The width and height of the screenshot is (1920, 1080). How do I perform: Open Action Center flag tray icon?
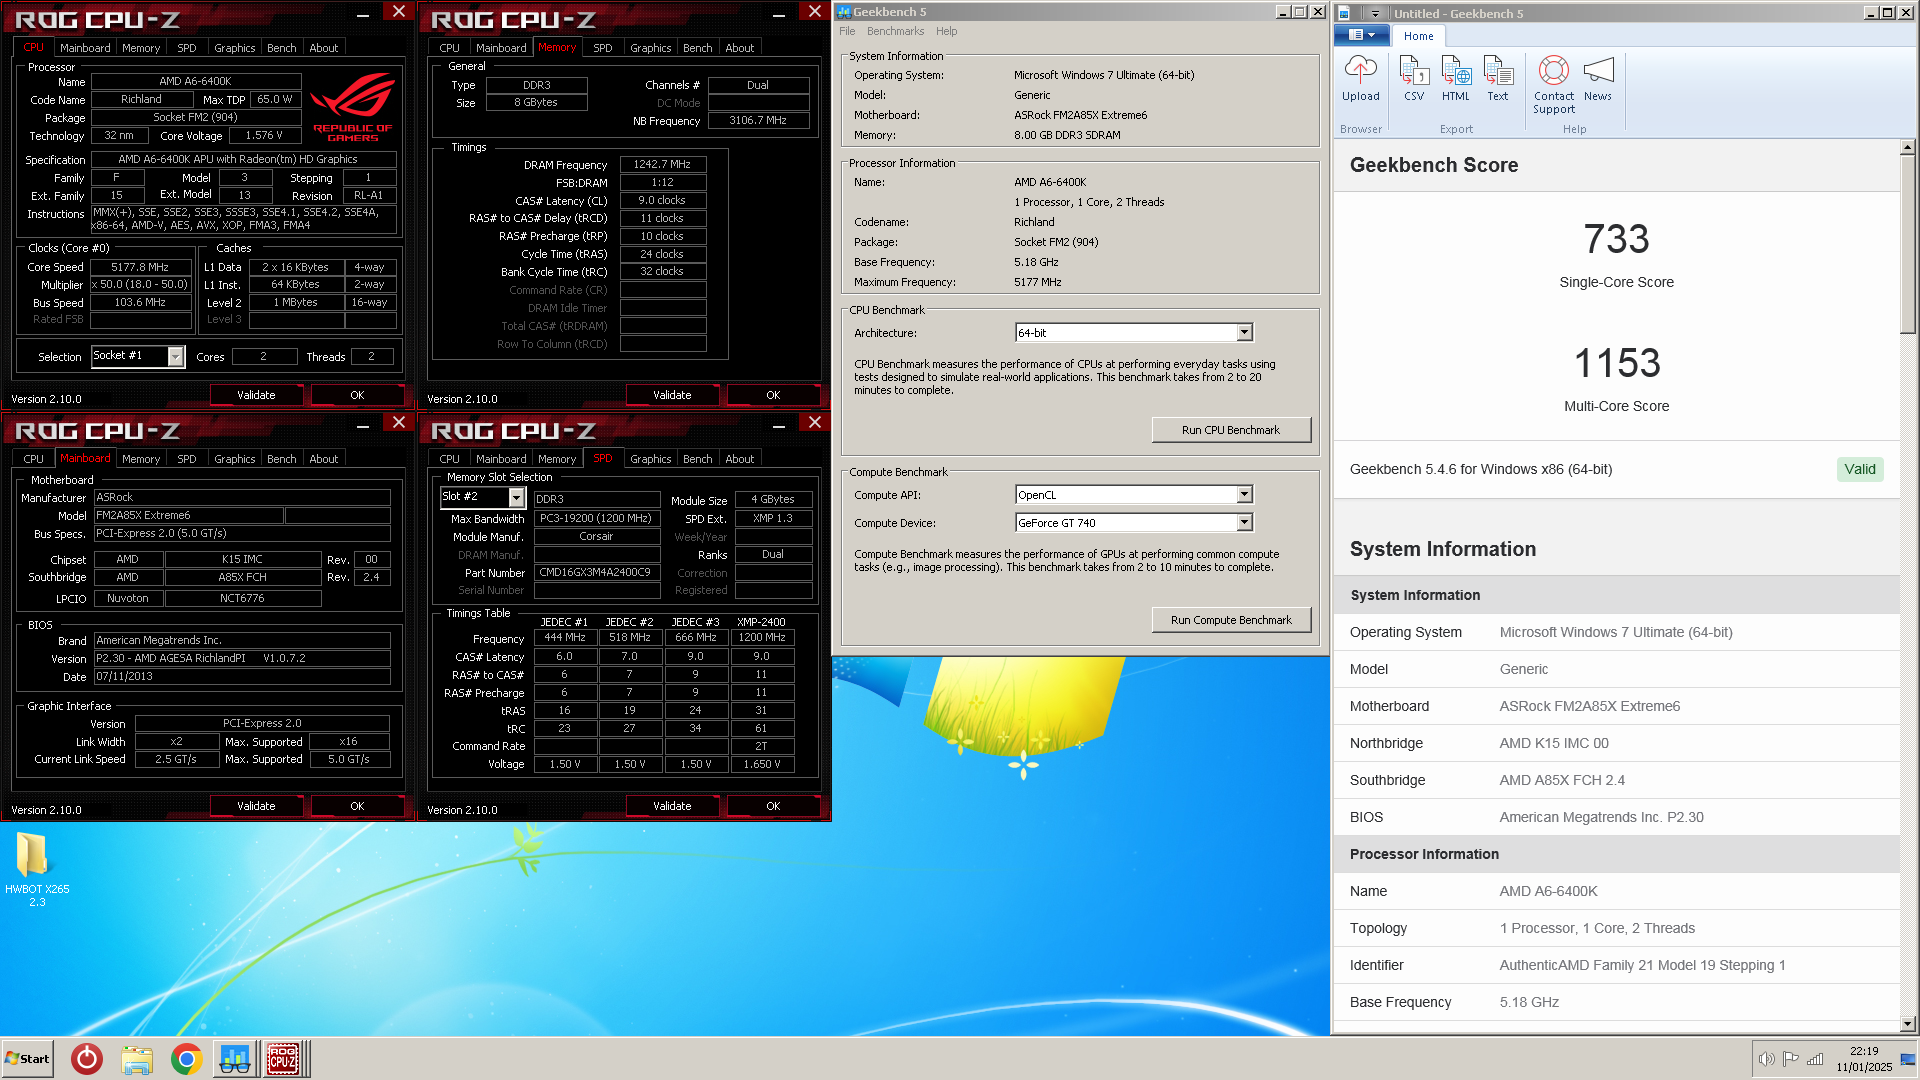1791,1059
